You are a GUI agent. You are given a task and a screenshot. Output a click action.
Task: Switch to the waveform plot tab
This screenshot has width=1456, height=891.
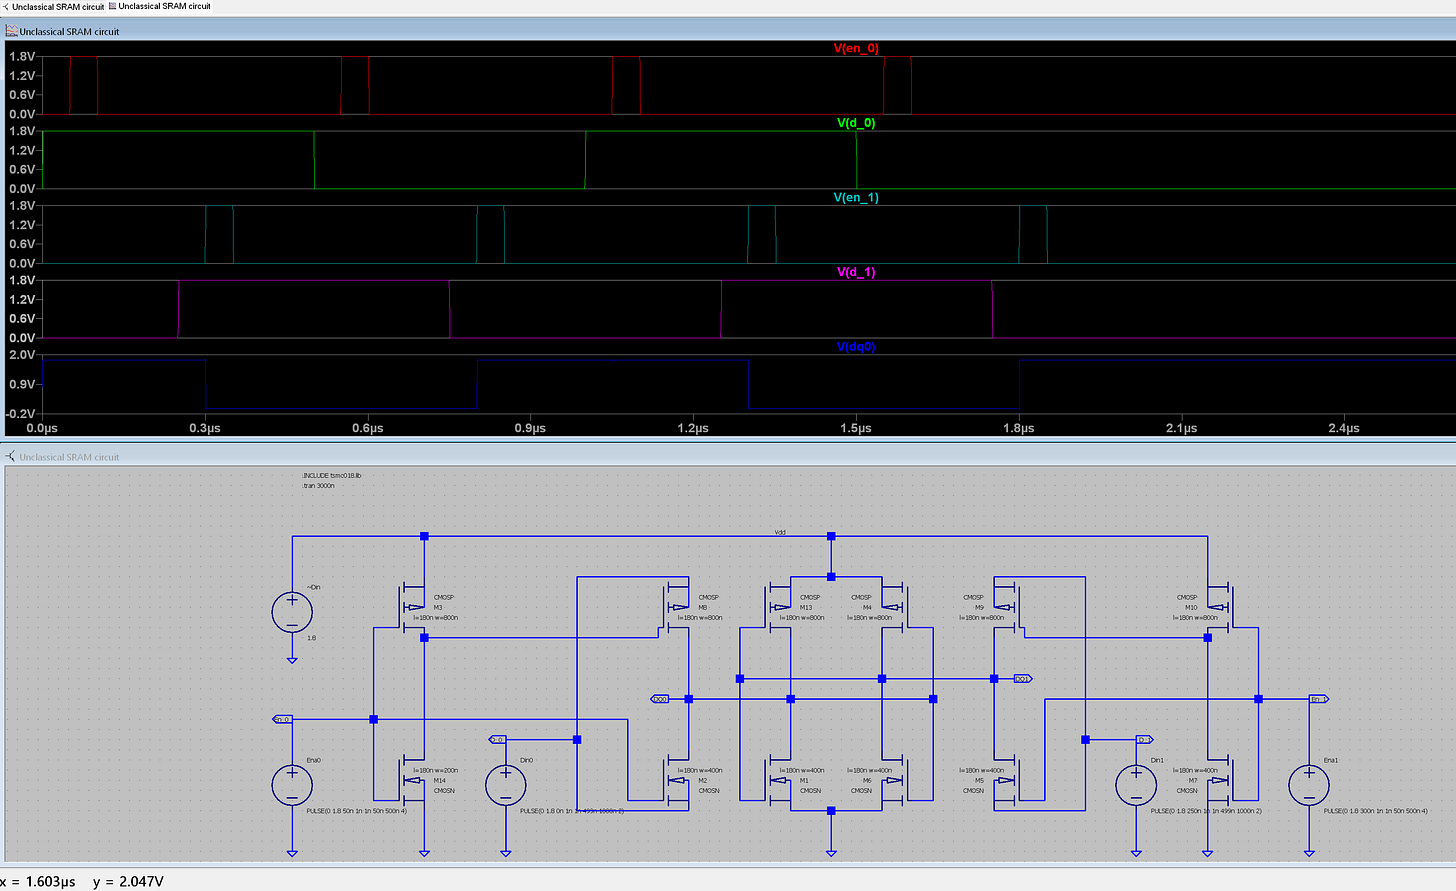pyautogui.click(x=160, y=6)
